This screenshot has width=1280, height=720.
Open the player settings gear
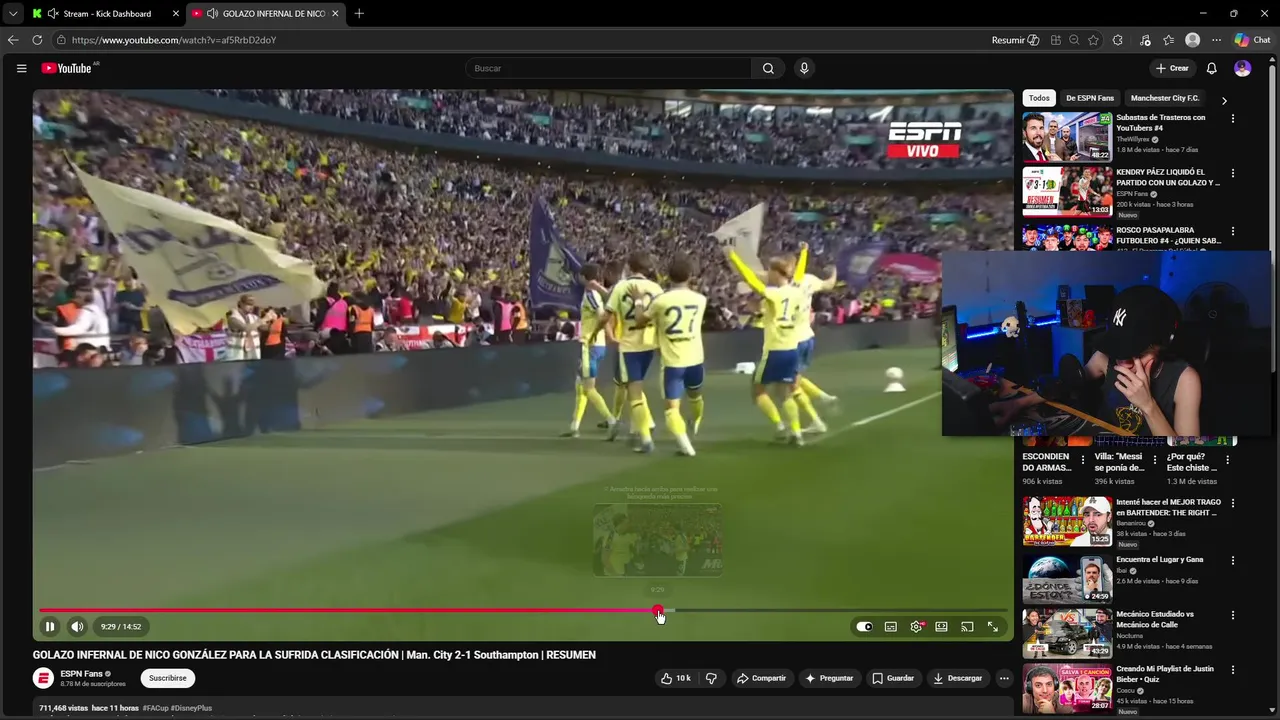(x=916, y=627)
